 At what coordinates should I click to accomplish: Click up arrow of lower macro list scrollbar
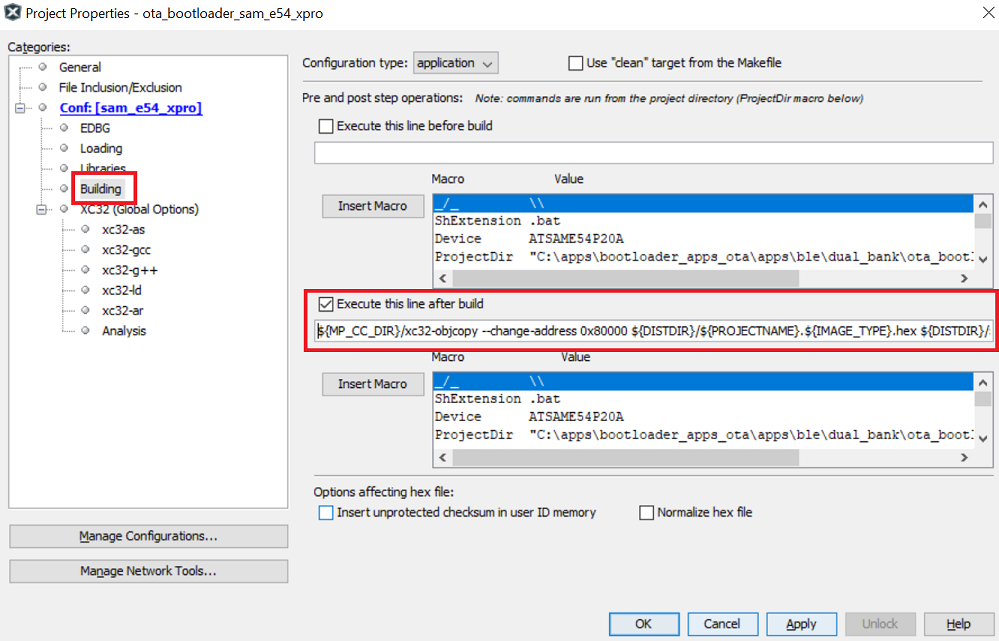[x=983, y=382]
